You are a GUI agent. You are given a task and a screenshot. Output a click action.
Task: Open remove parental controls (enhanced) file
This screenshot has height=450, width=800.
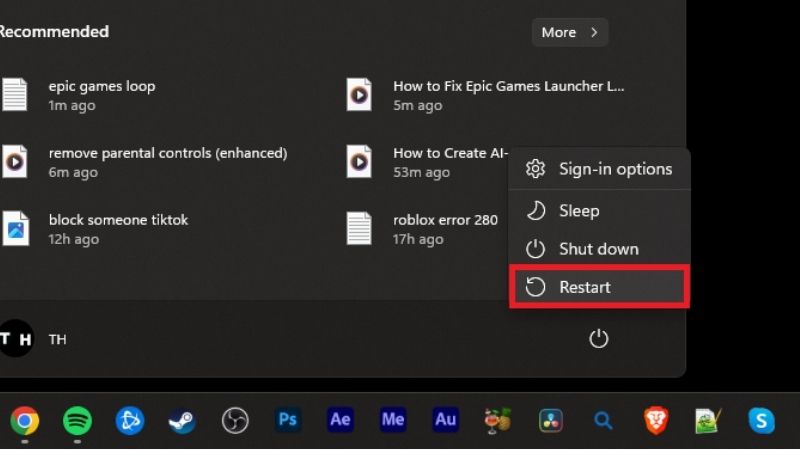144,162
